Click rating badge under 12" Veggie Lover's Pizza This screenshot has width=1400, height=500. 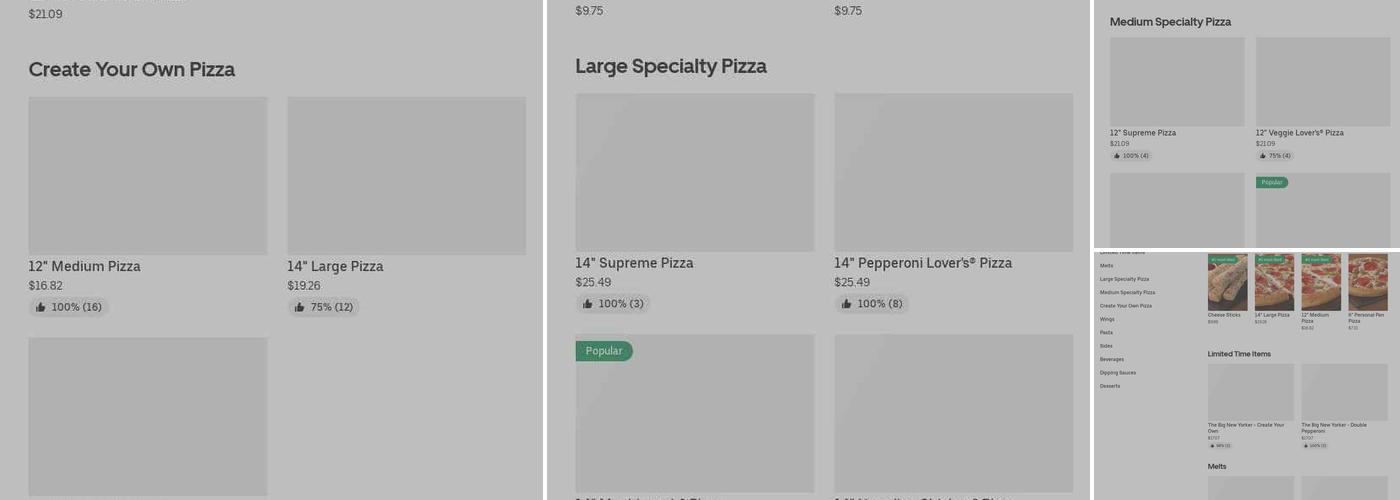(1275, 156)
